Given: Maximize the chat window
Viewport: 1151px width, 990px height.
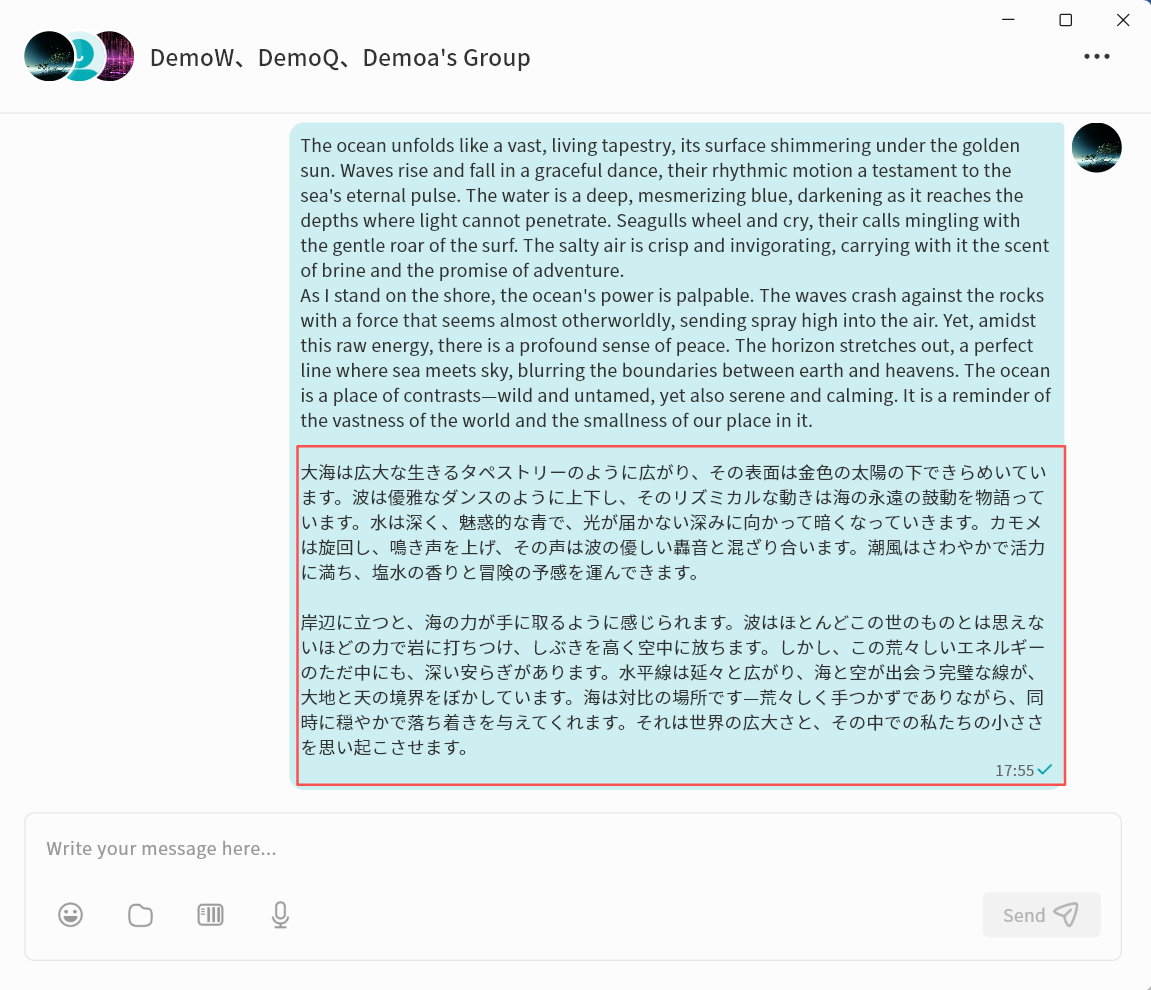Looking at the screenshot, I should click(1065, 20).
